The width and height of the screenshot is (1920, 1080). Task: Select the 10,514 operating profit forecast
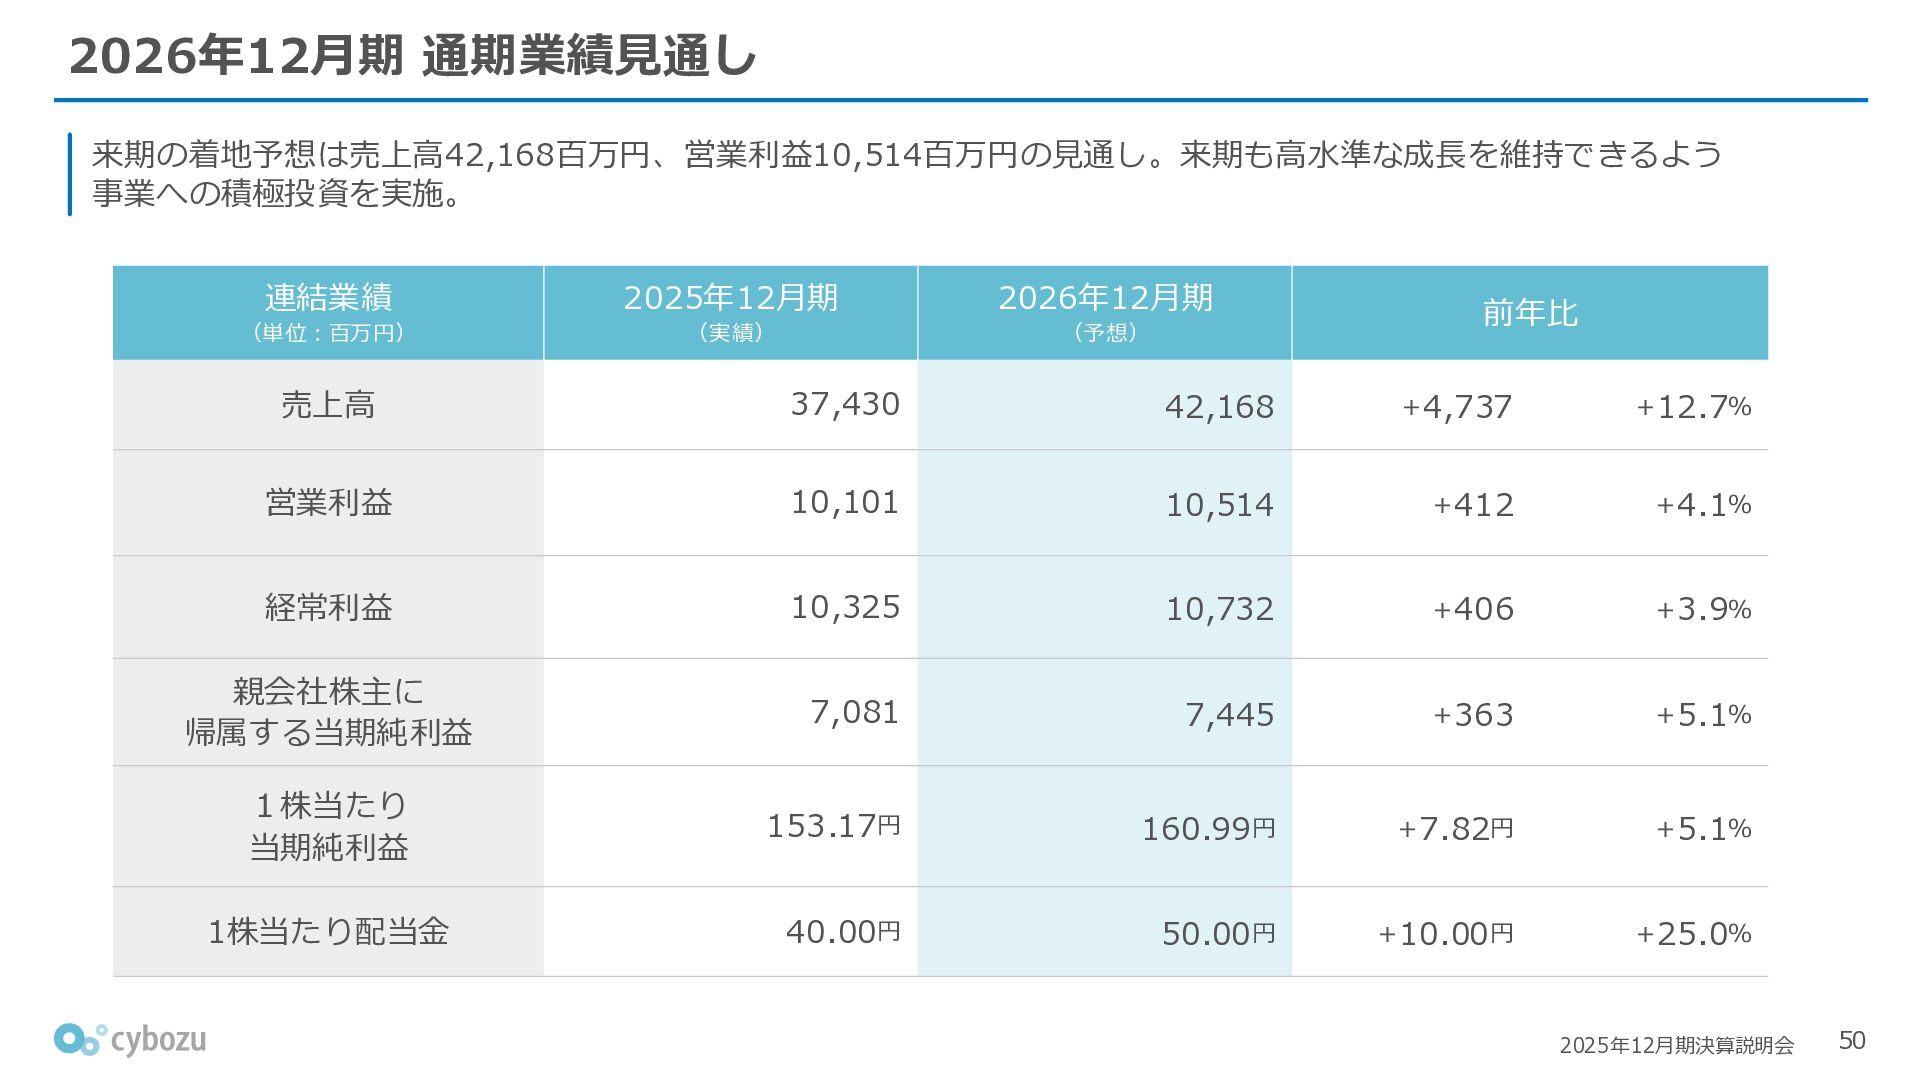[1219, 505]
